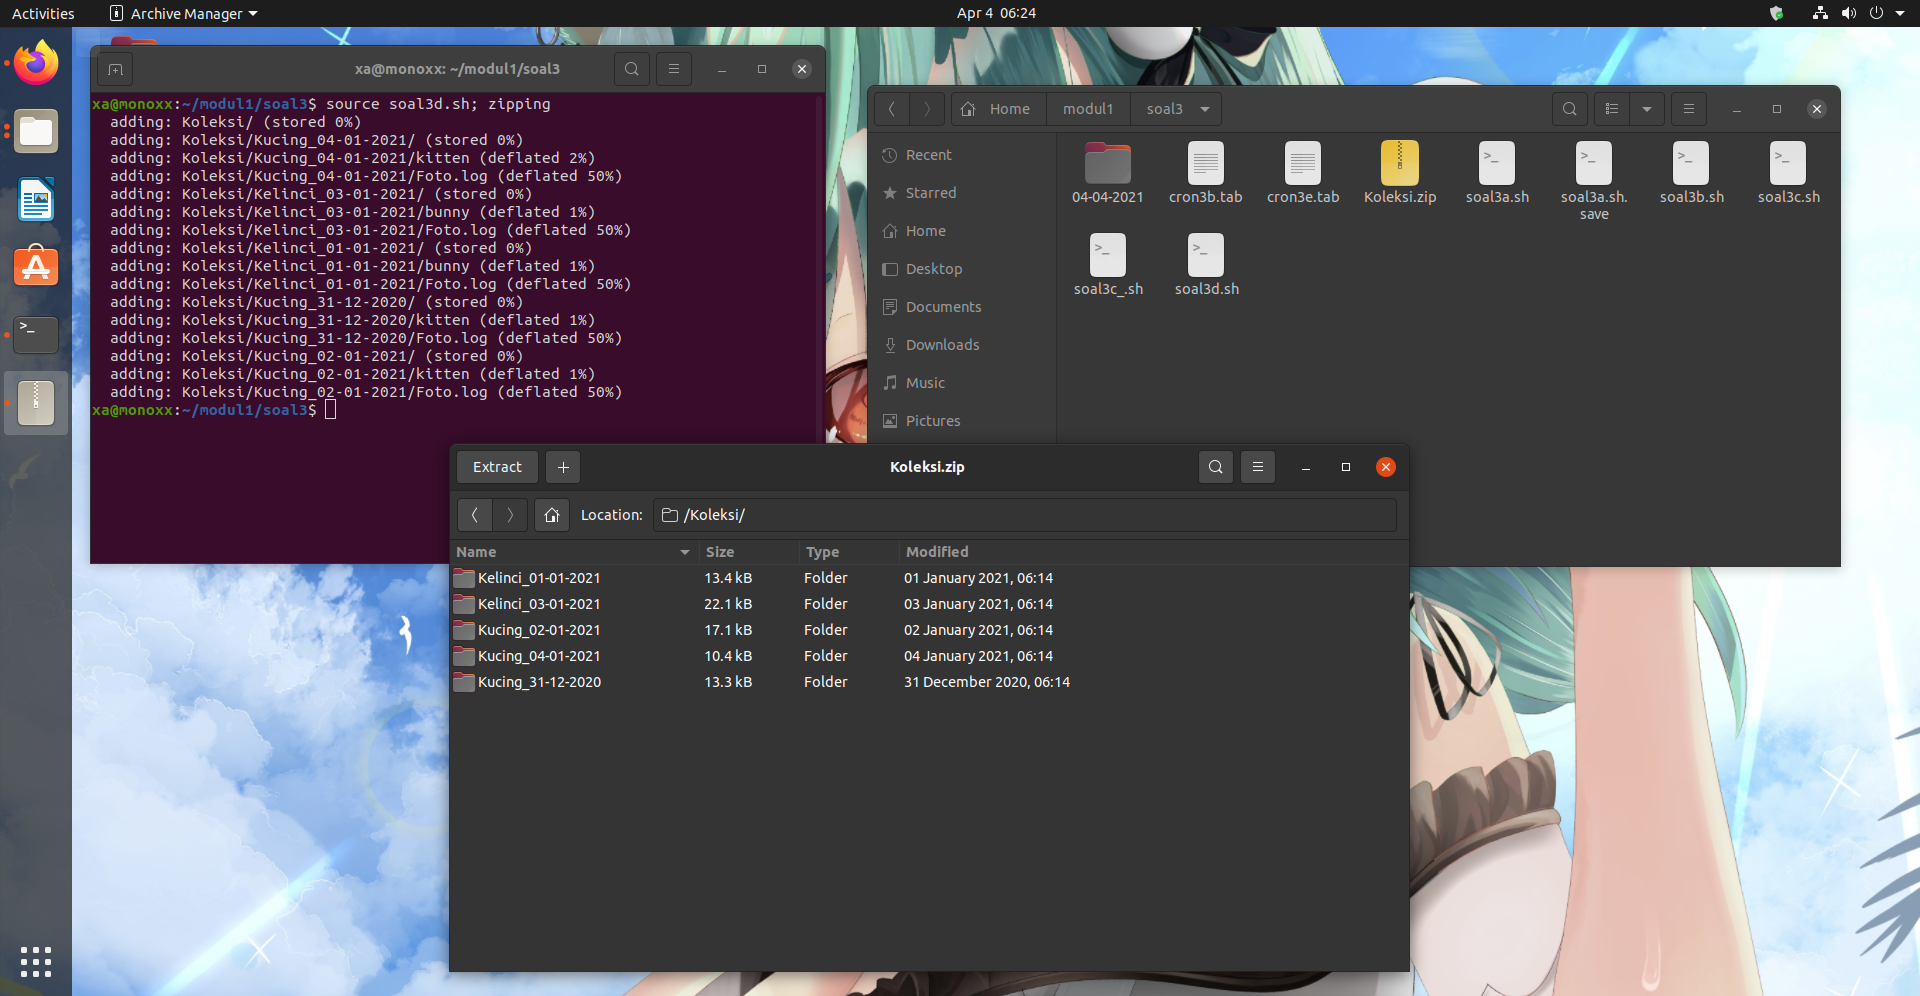This screenshot has width=1920, height=996.
Task: Select the soal3a.sh.save file
Action: (x=1594, y=181)
